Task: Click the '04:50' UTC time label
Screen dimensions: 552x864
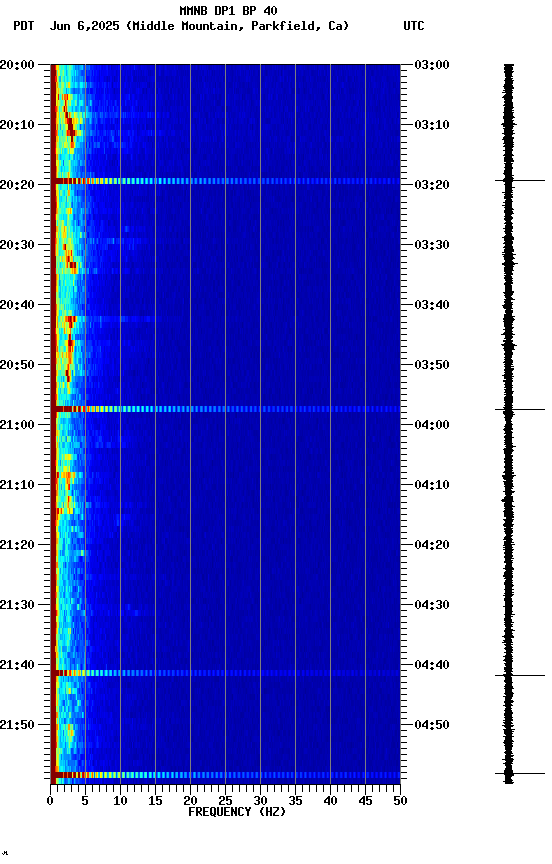Action: [x=432, y=726]
